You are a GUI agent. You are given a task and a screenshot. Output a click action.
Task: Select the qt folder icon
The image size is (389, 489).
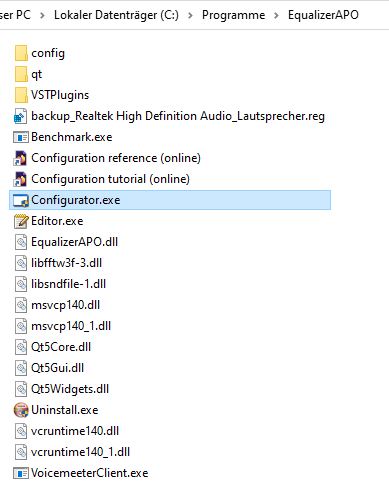click(x=21, y=74)
